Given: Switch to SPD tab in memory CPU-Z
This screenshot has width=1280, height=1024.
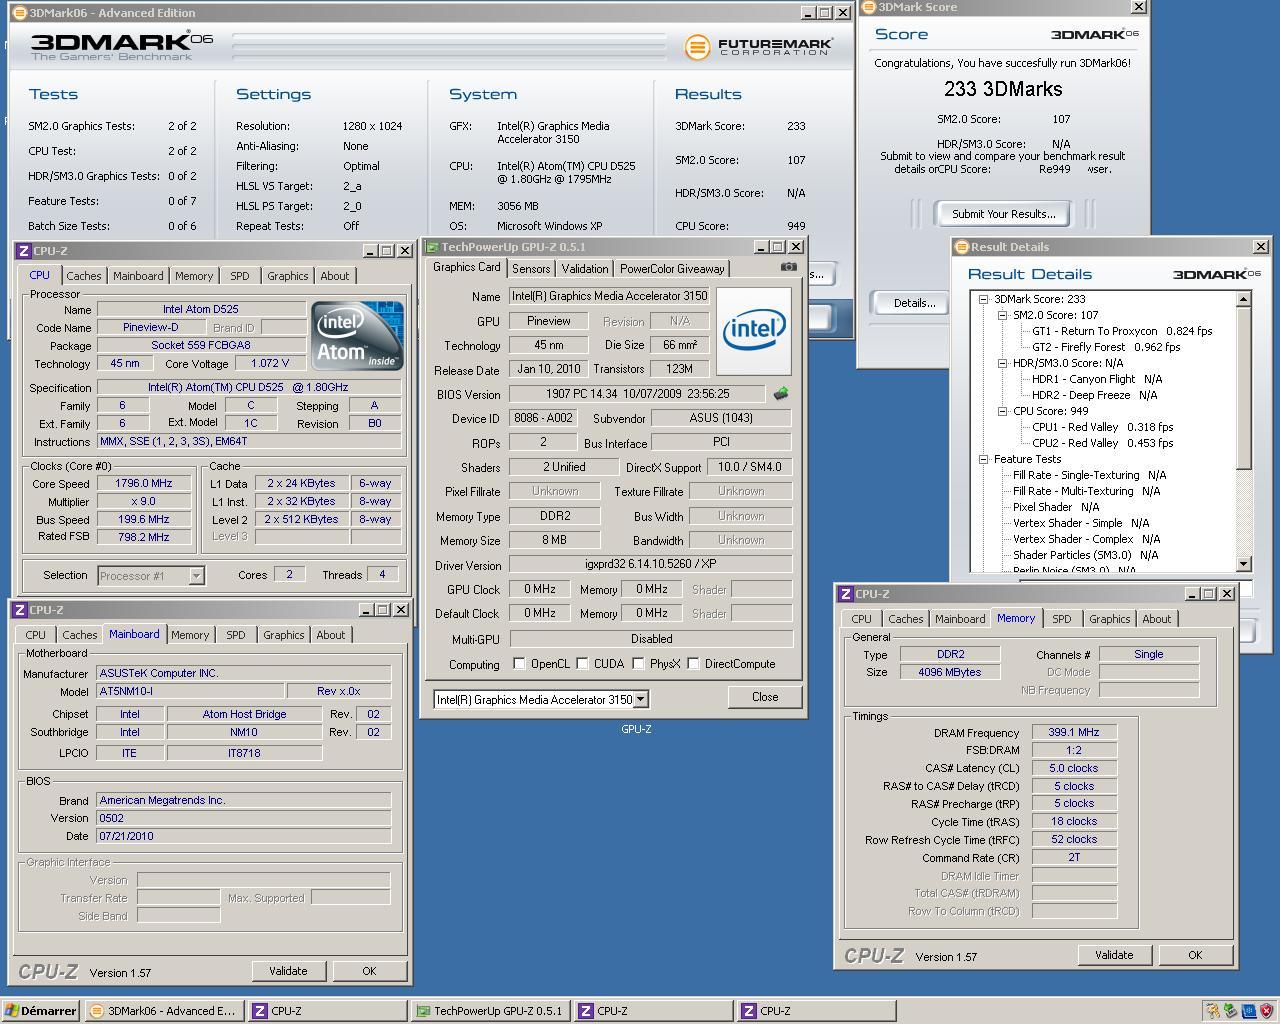Looking at the screenshot, I should [1062, 619].
